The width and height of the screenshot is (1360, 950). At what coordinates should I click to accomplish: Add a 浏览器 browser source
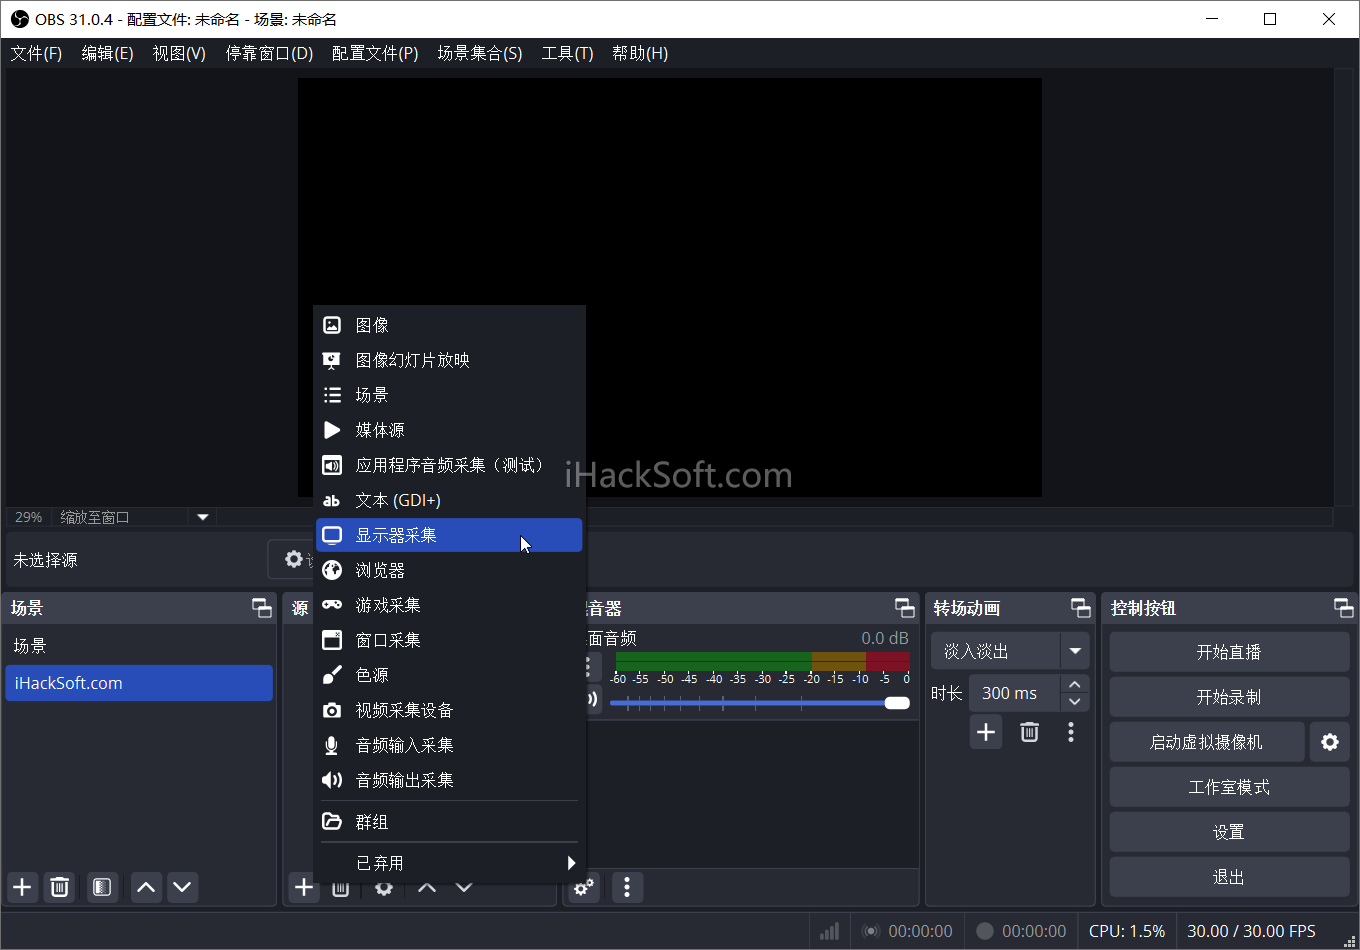449,570
